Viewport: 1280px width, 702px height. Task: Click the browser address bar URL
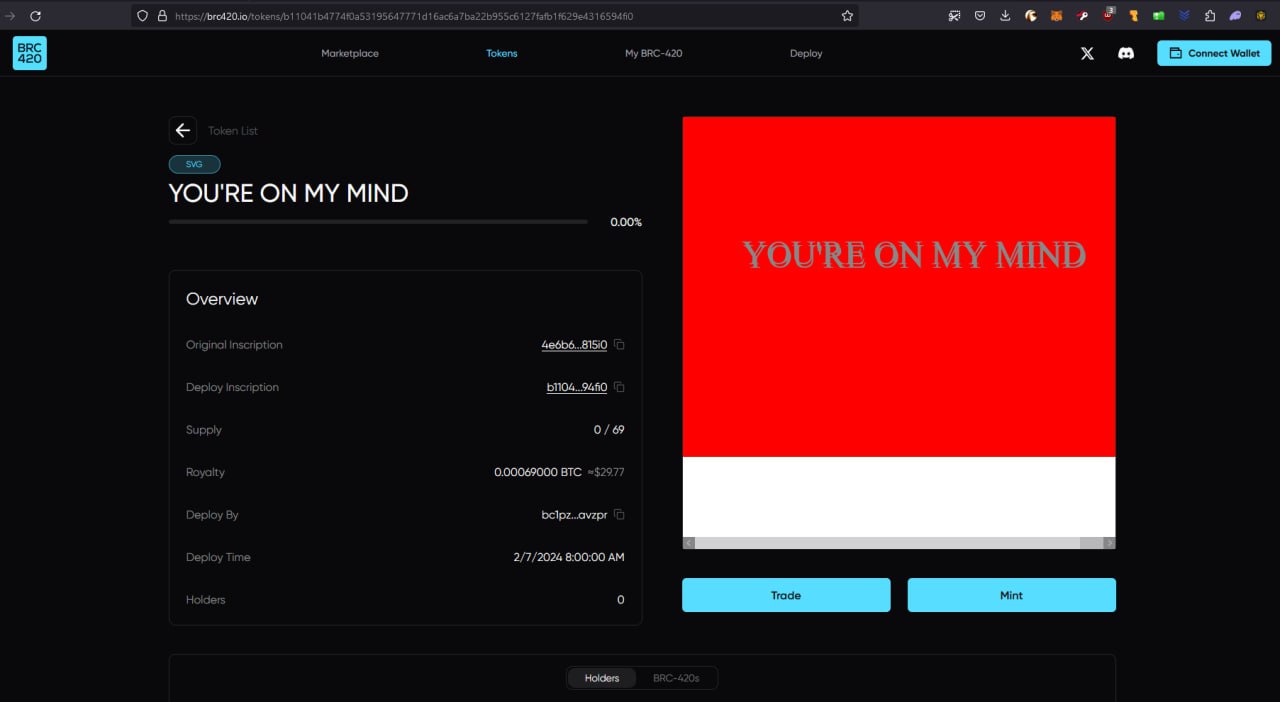404,16
